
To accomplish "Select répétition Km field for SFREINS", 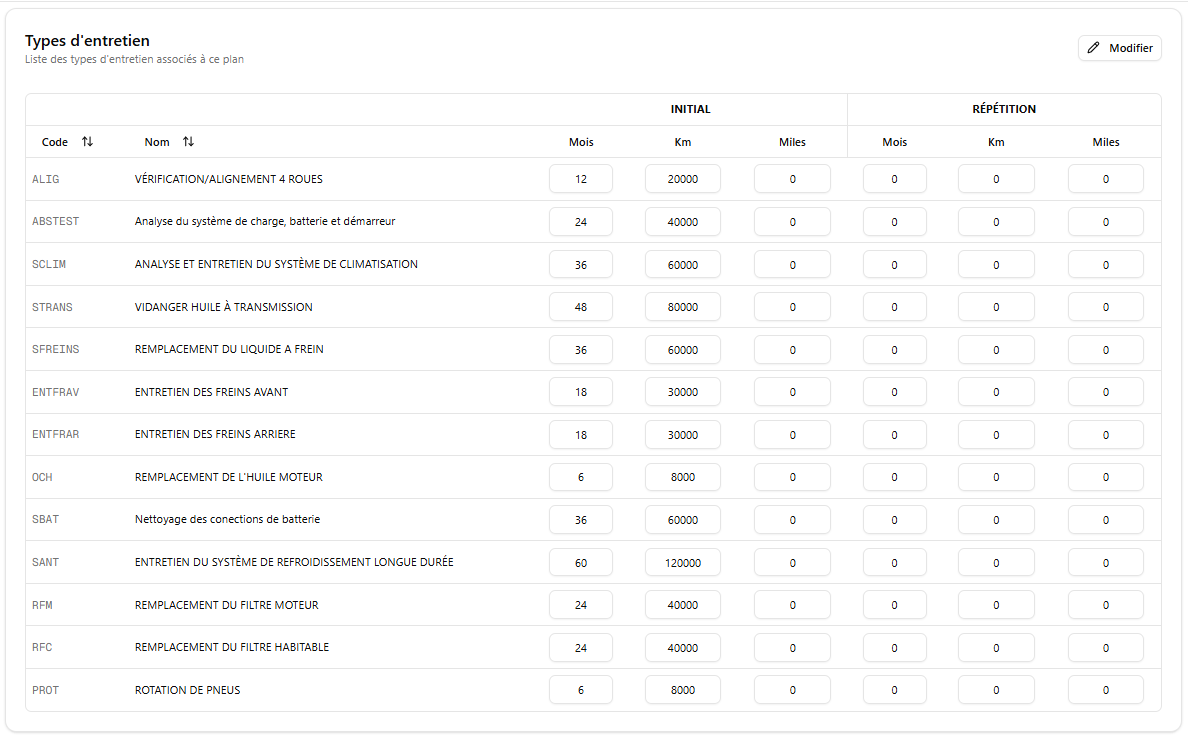I will [x=996, y=350].
